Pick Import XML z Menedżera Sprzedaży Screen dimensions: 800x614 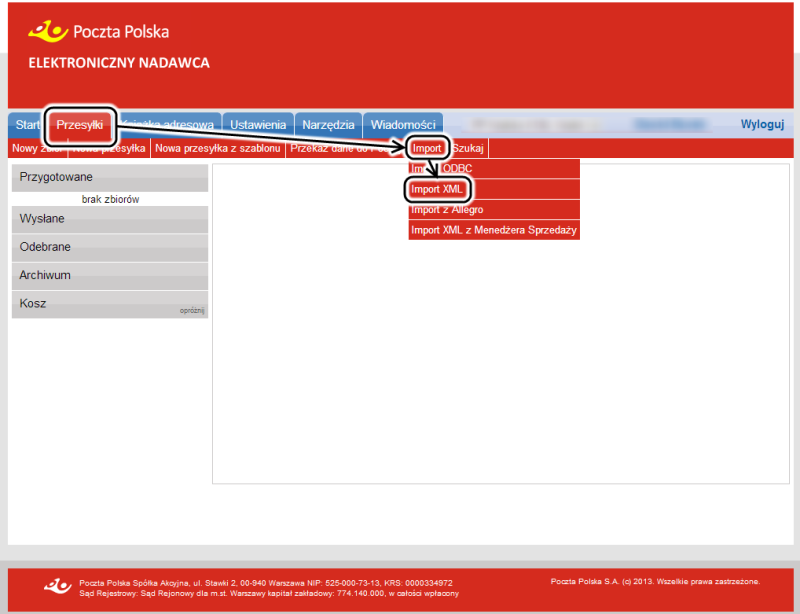(x=493, y=230)
